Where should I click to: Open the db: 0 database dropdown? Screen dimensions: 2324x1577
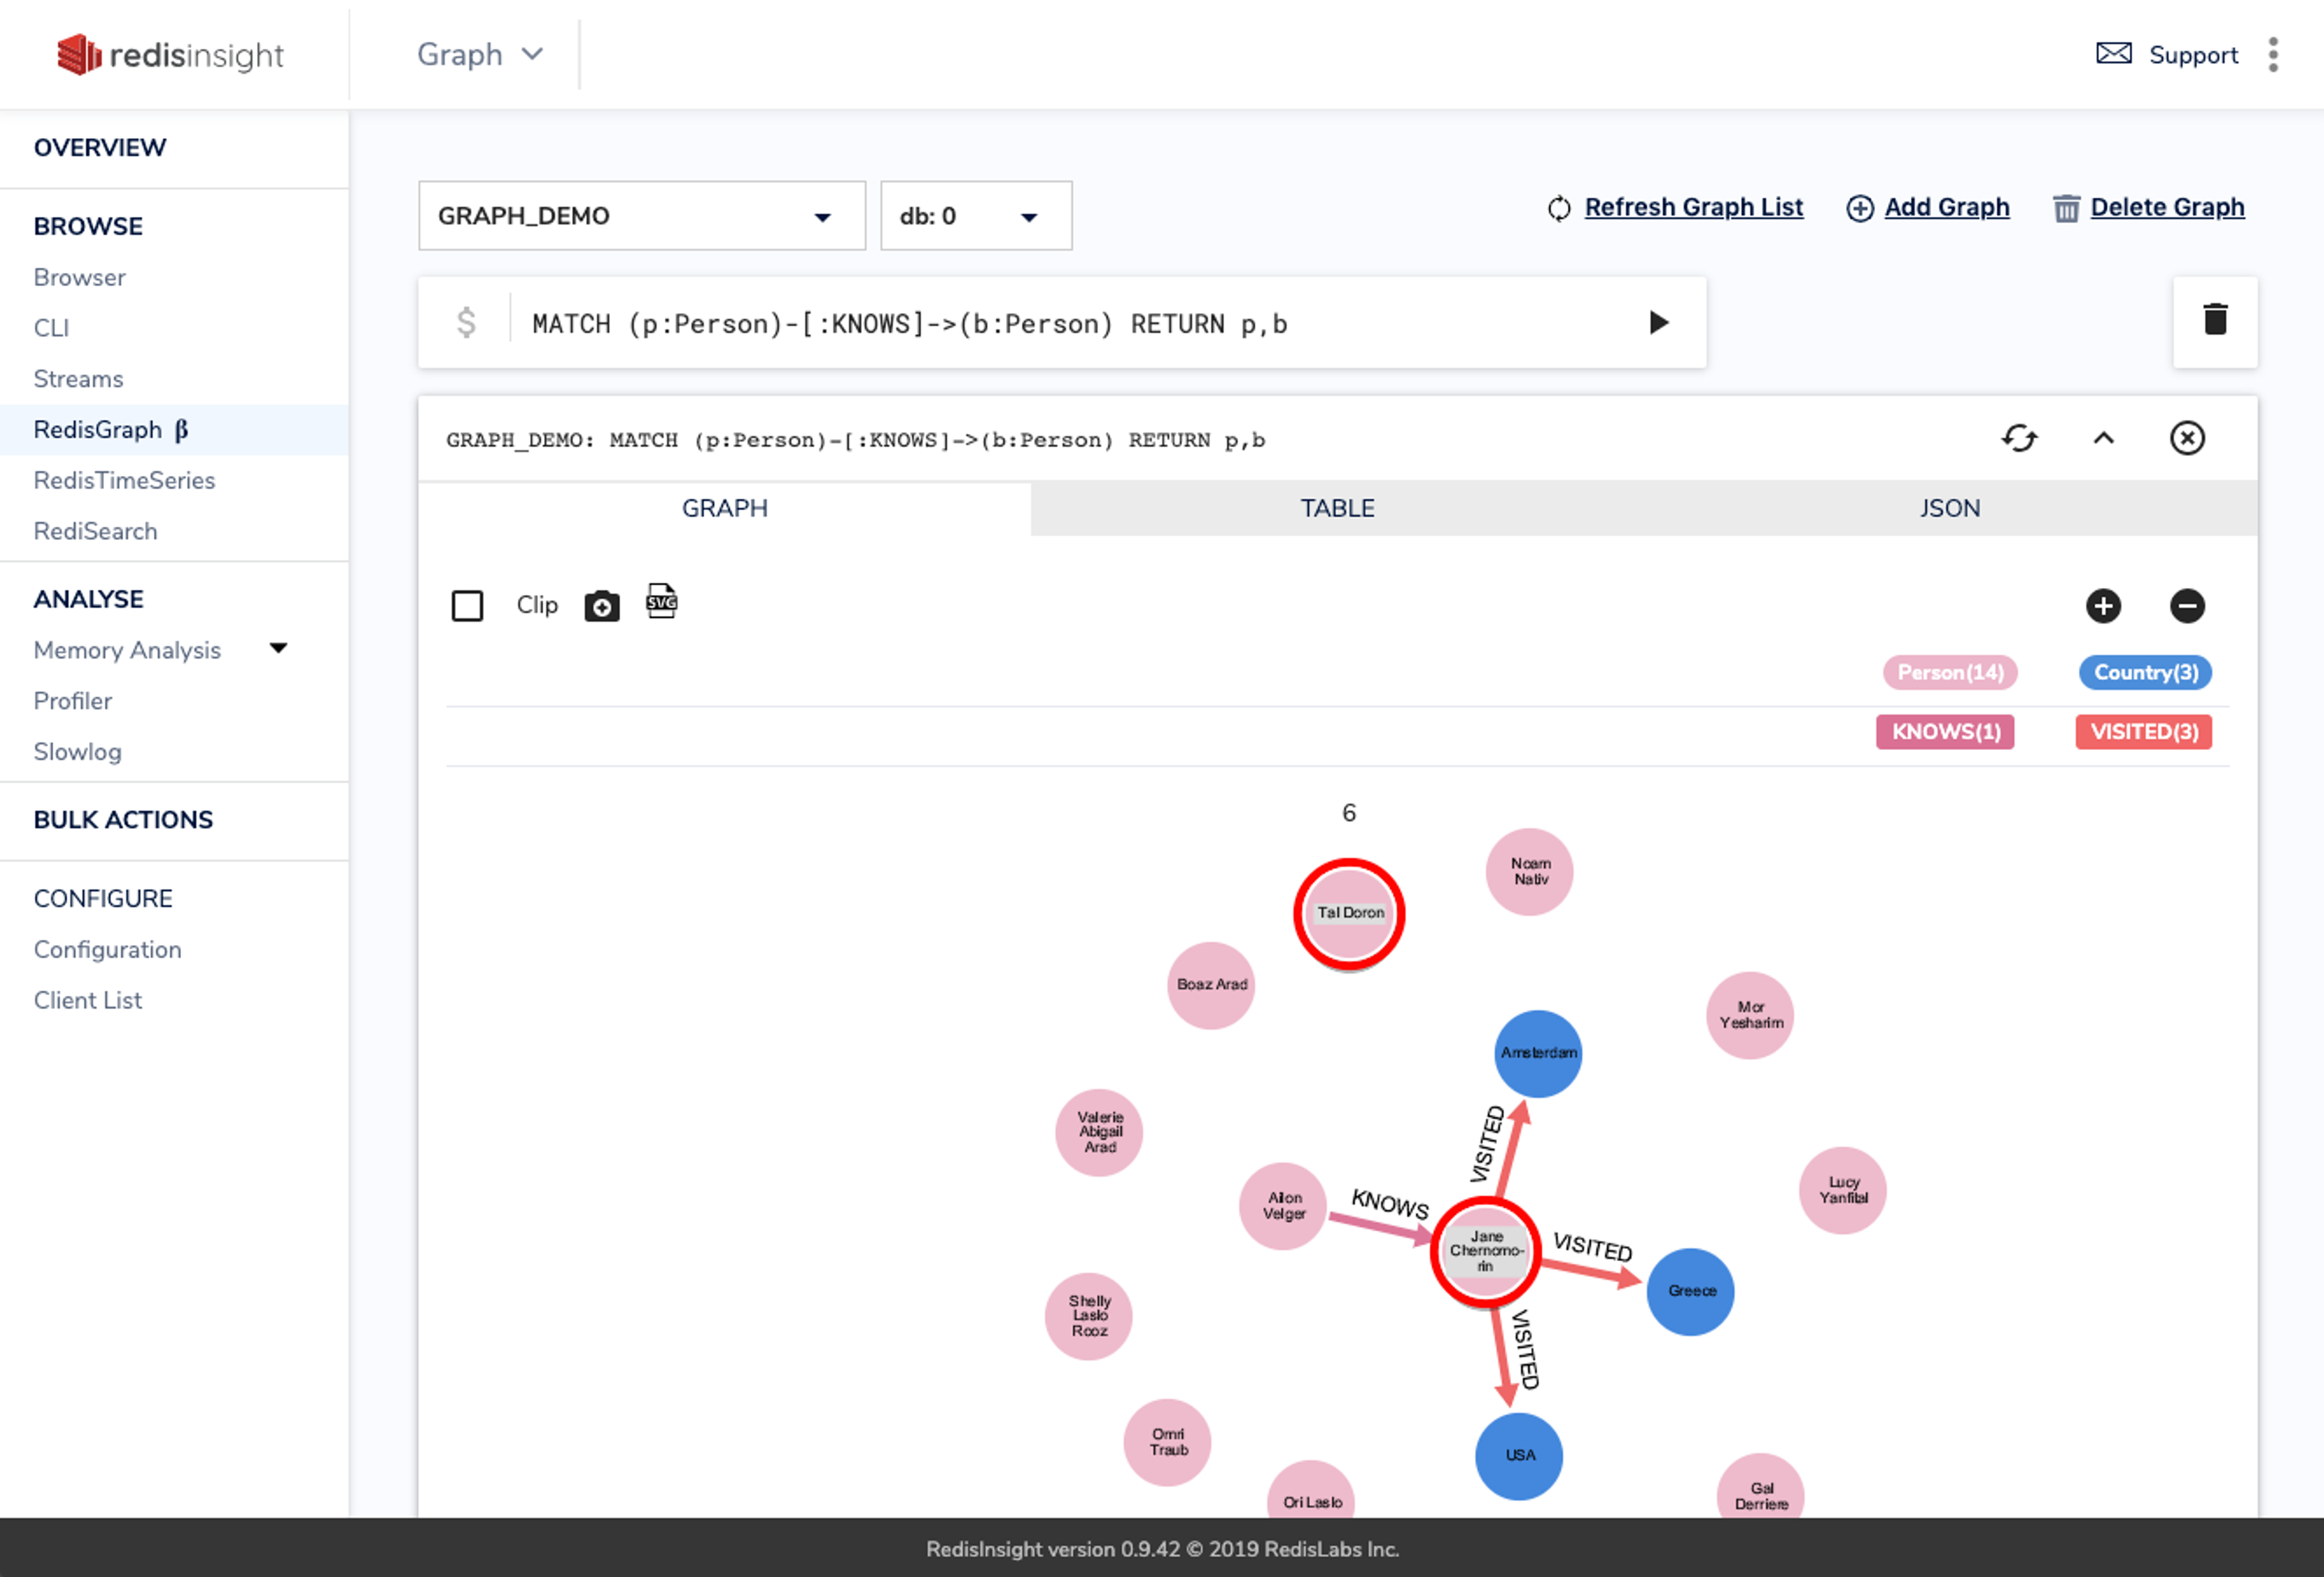click(x=976, y=216)
